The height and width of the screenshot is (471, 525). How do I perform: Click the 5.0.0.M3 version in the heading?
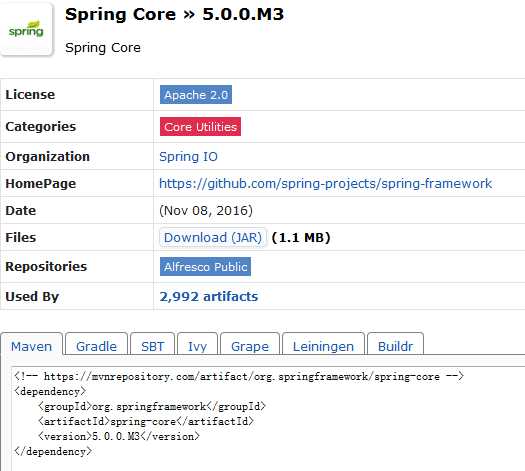(x=243, y=14)
